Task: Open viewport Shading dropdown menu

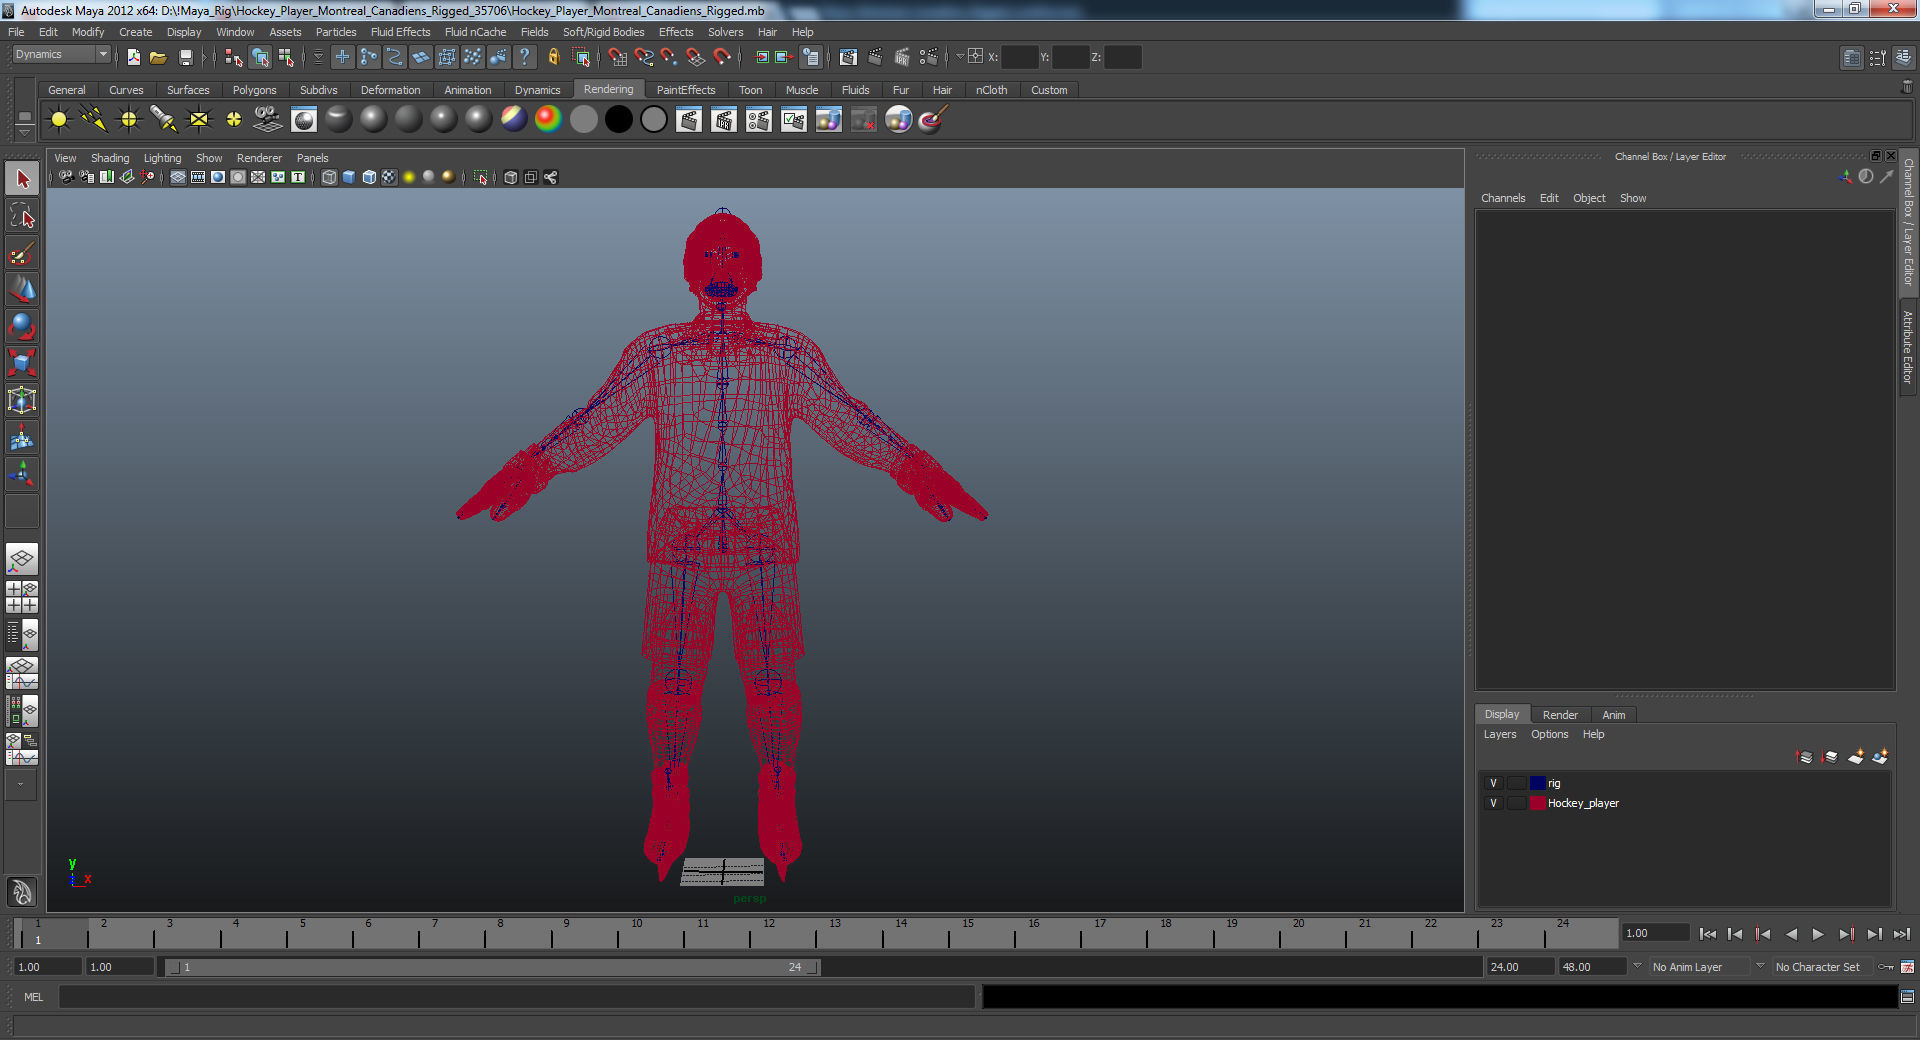Action: pyautogui.click(x=110, y=158)
